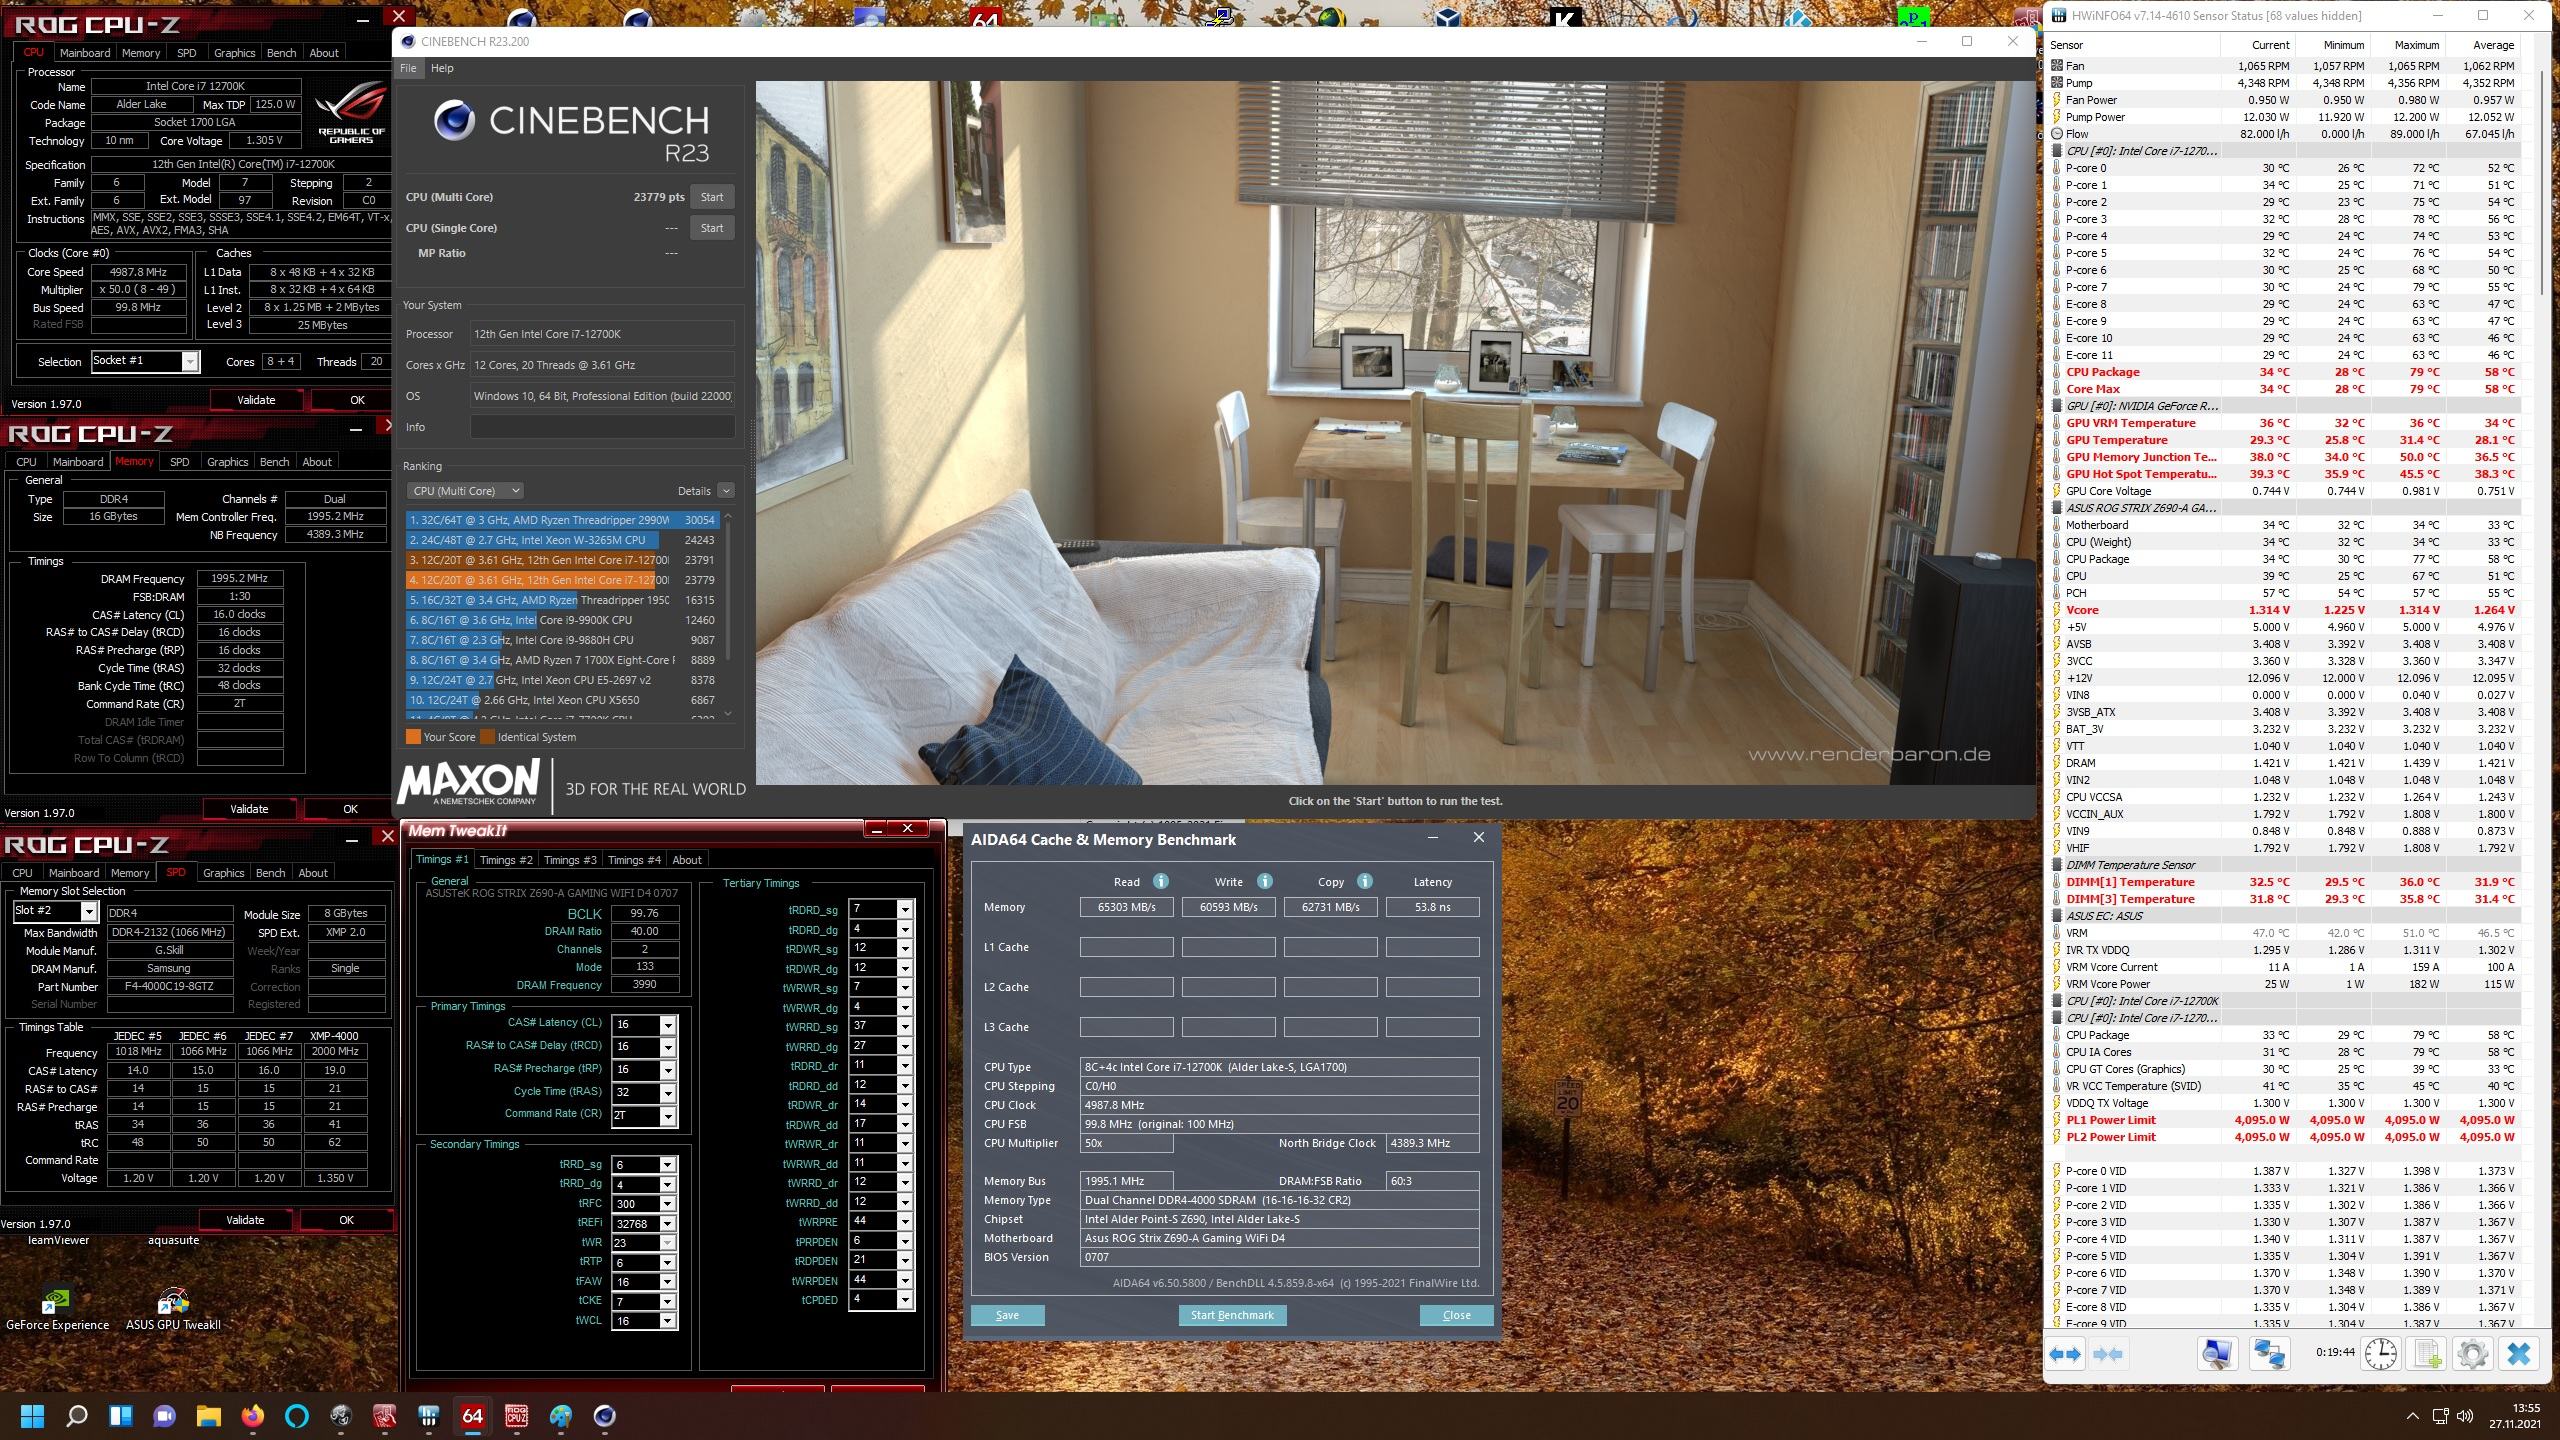The image size is (2560, 1440).
Task: Switch to Timings #2 tab in Mem TweakIt
Action: coord(506,860)
